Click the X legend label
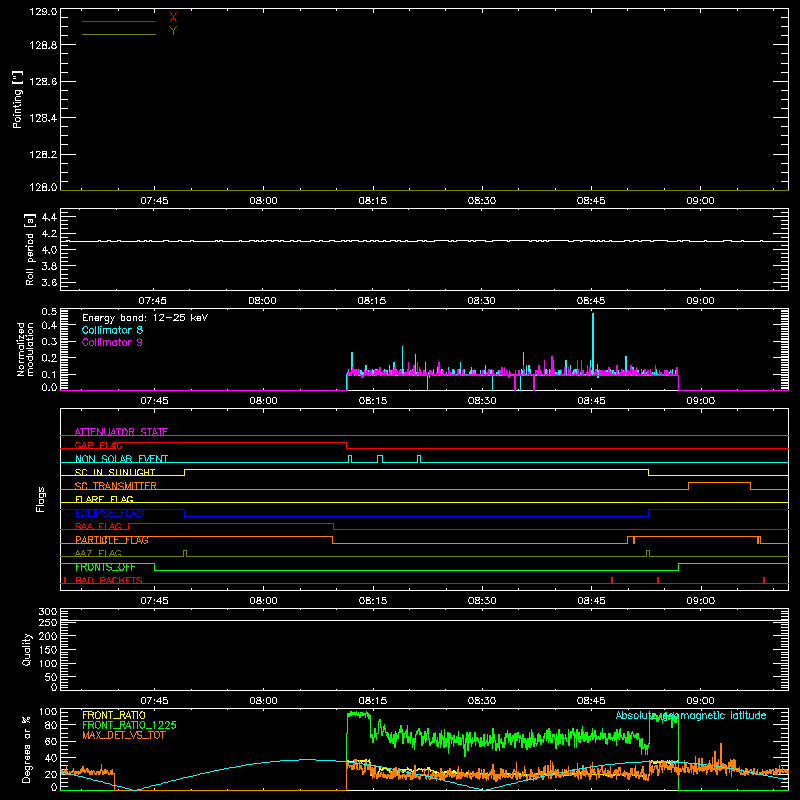Viewport: 800px width, 800px height. click(173, 18)
